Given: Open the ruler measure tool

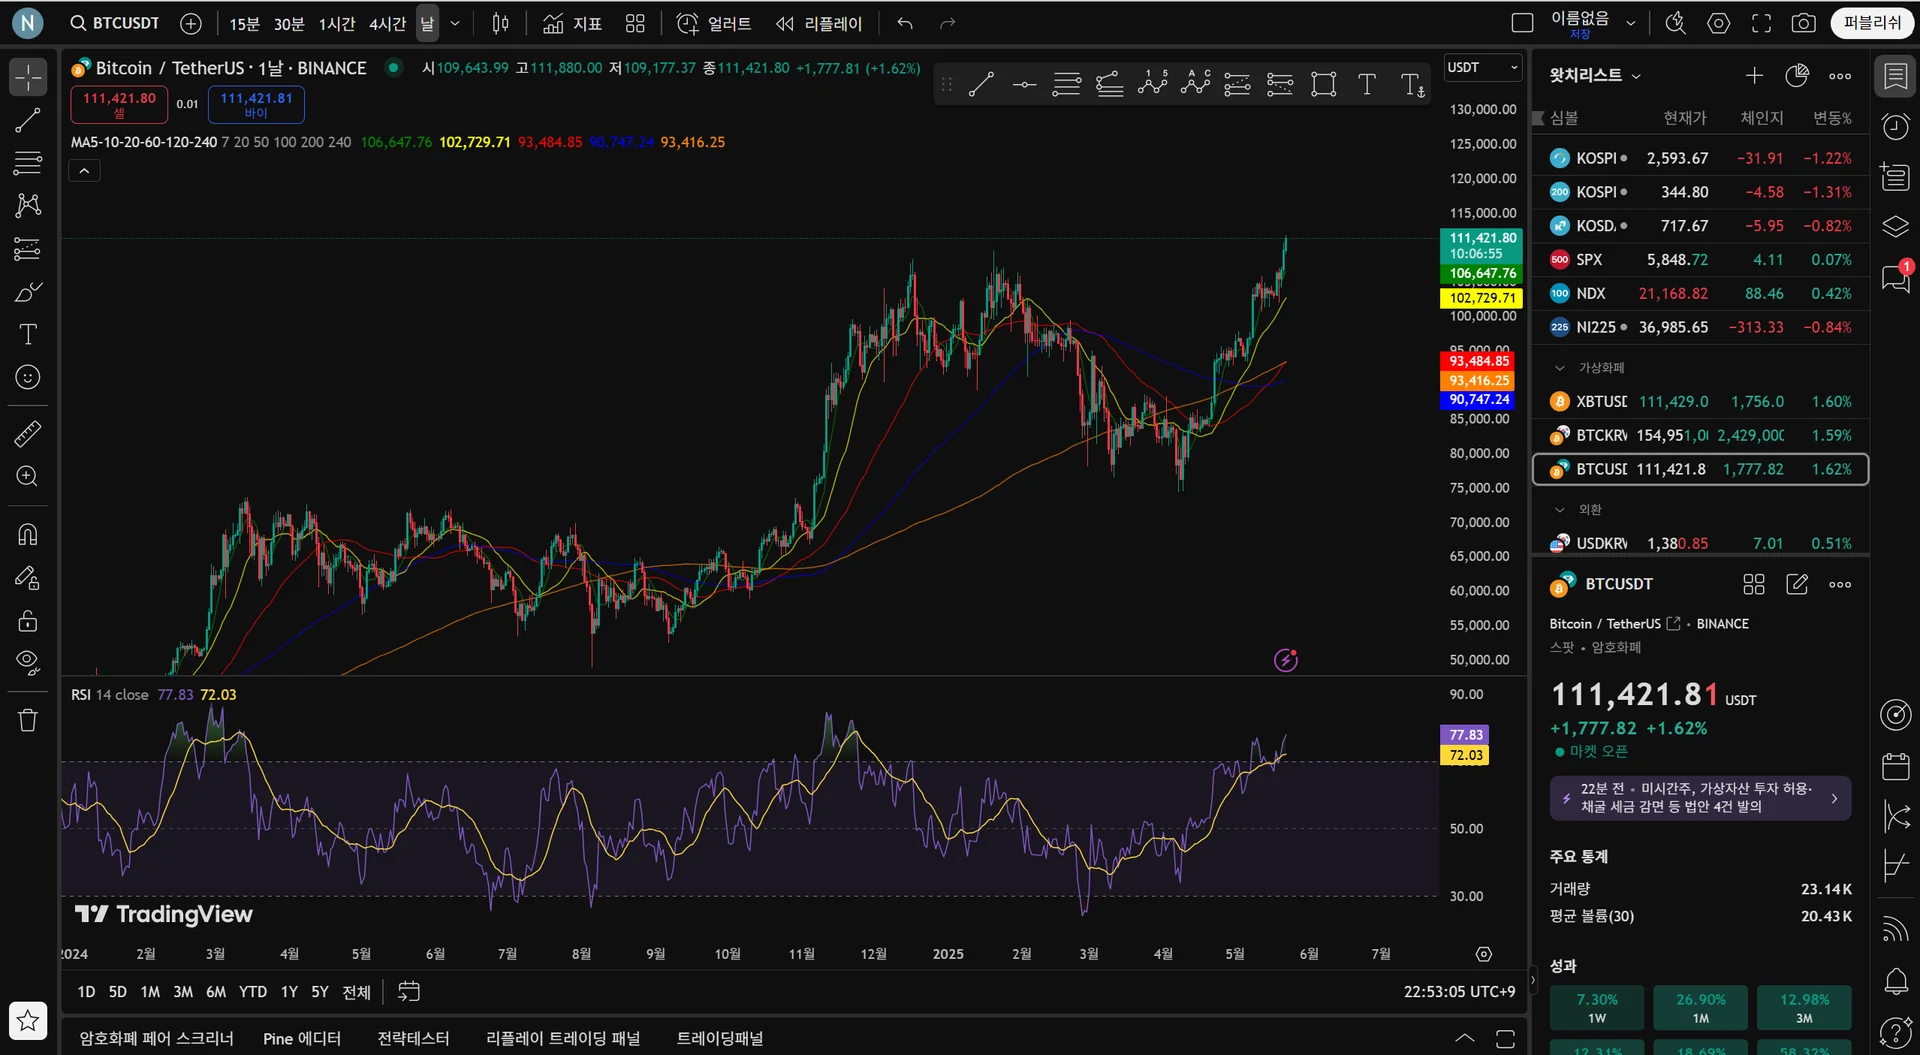Looking at the screenshot, I should pos(28,434).
